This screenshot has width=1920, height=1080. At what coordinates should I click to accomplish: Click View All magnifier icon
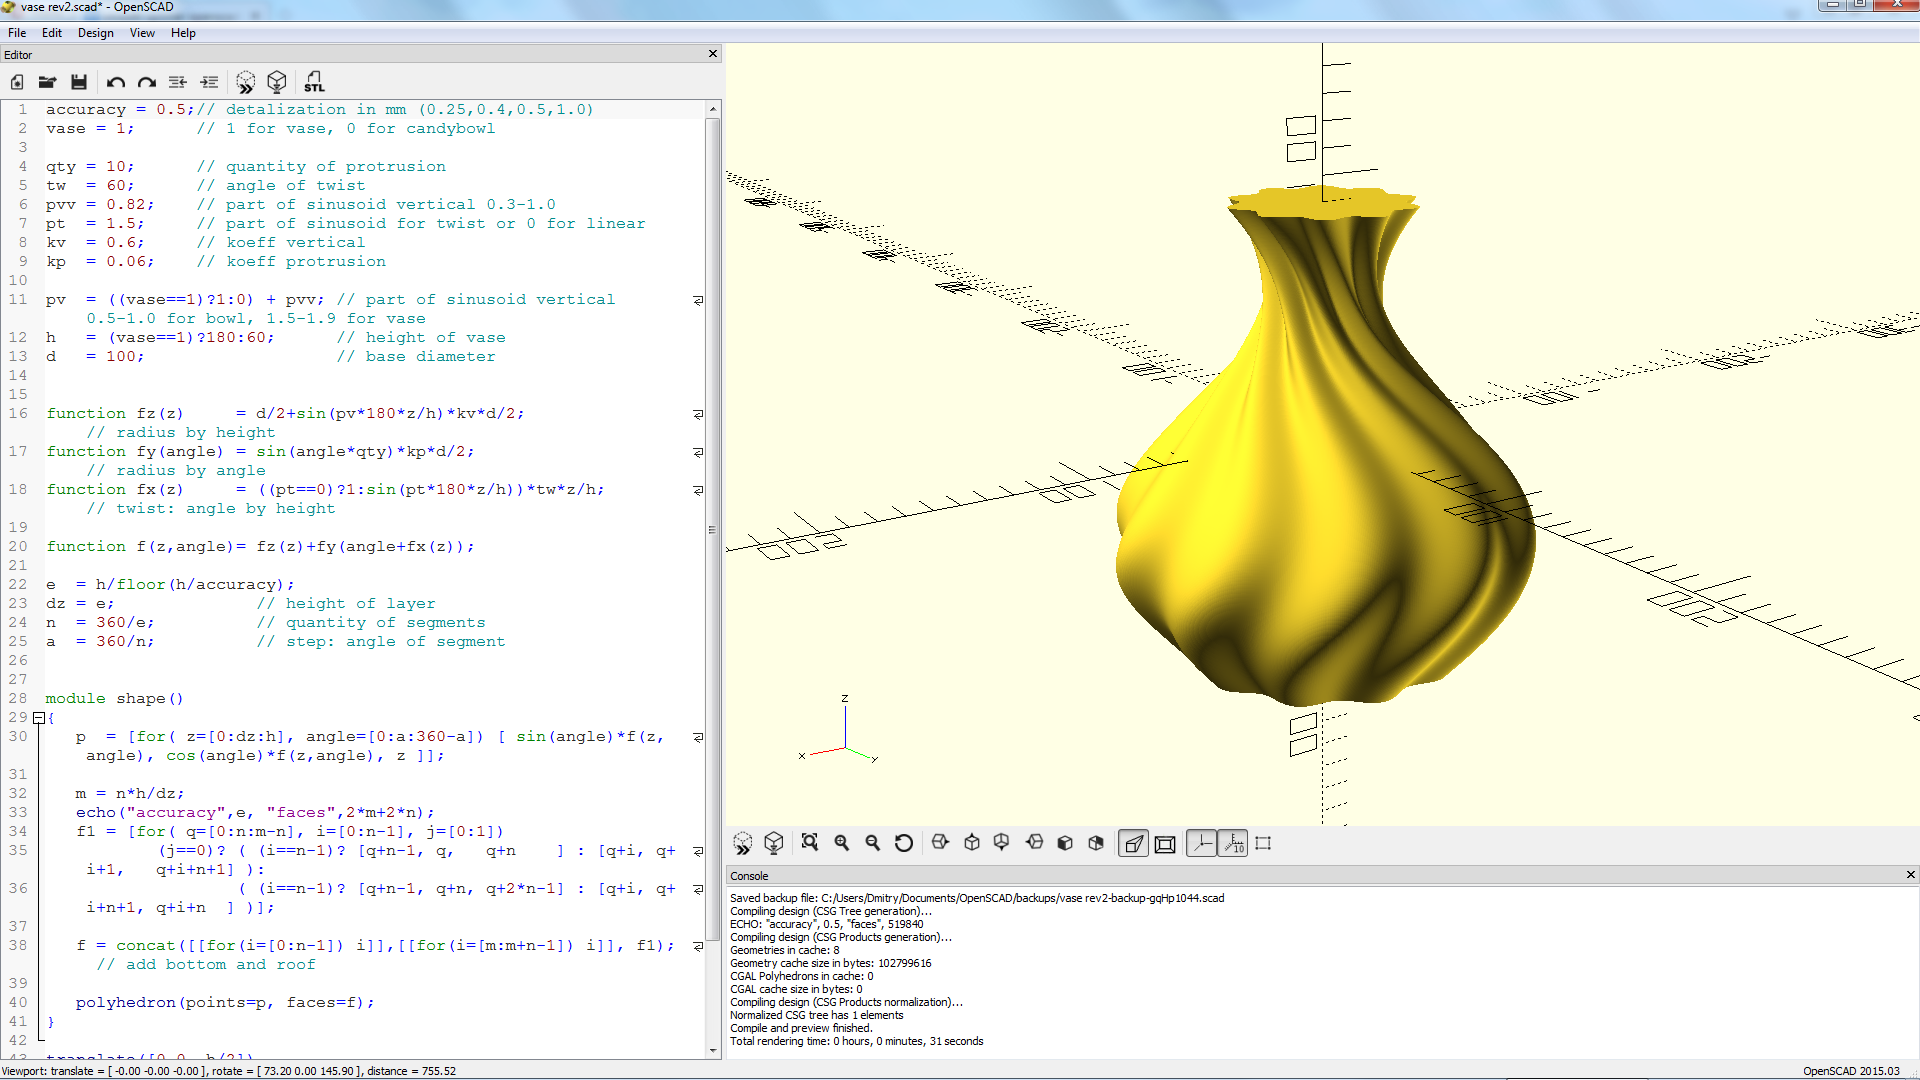[x=810, y=843]
